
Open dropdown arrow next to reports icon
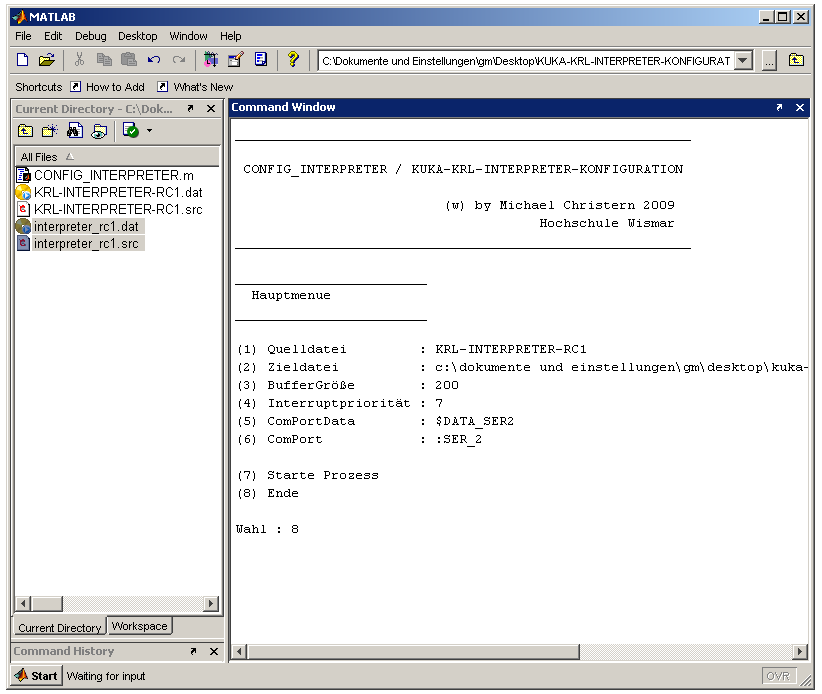[x=150, y=131]
